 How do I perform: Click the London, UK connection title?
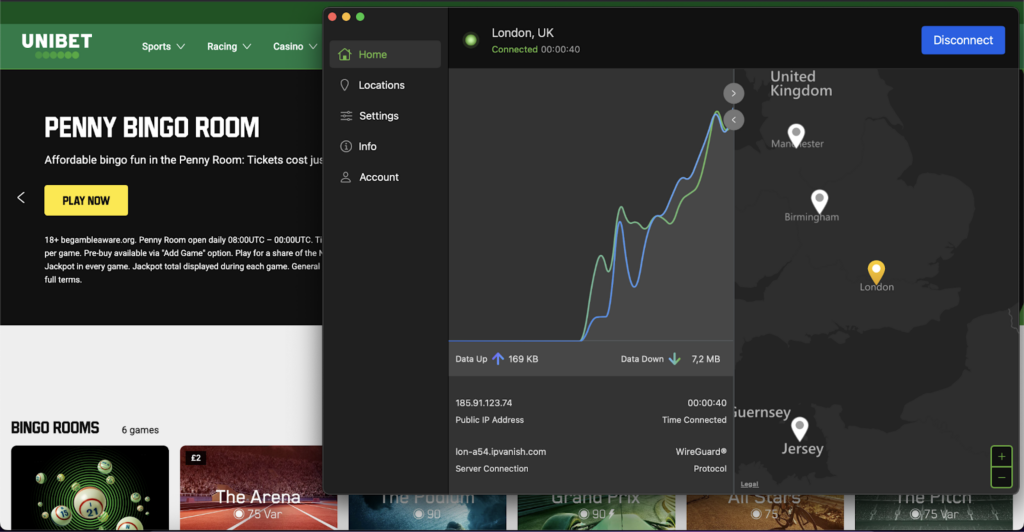[x=522, y=33]
